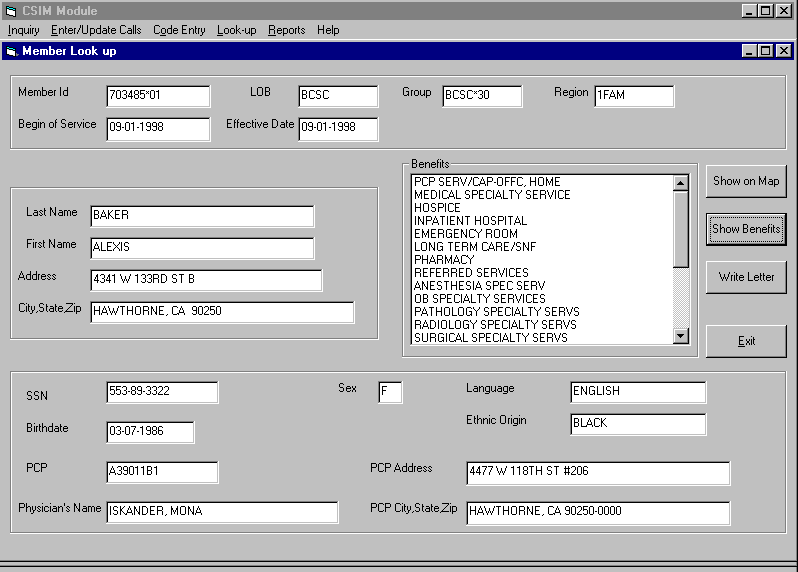This screenshot has height=572, width=798.
Task: Click the Group field showing BCSC*30
Action: [x=482, y=96]
